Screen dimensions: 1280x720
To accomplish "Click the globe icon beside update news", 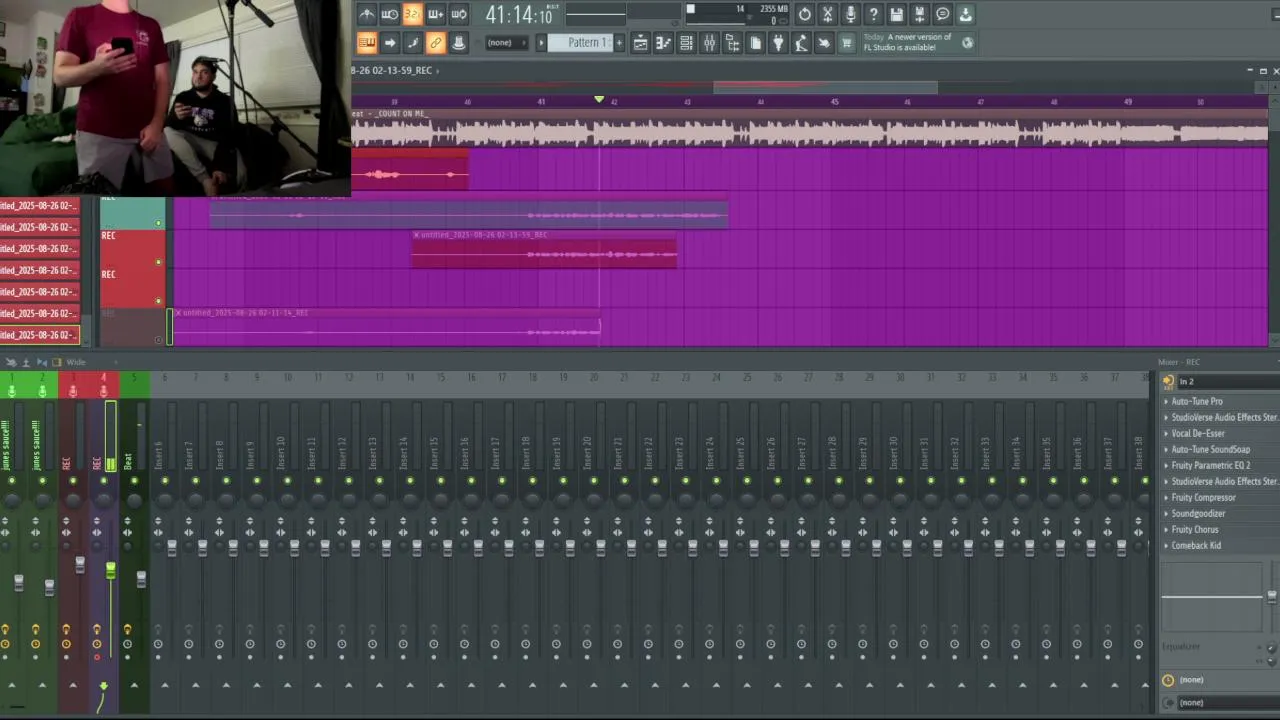I will 968,42.
